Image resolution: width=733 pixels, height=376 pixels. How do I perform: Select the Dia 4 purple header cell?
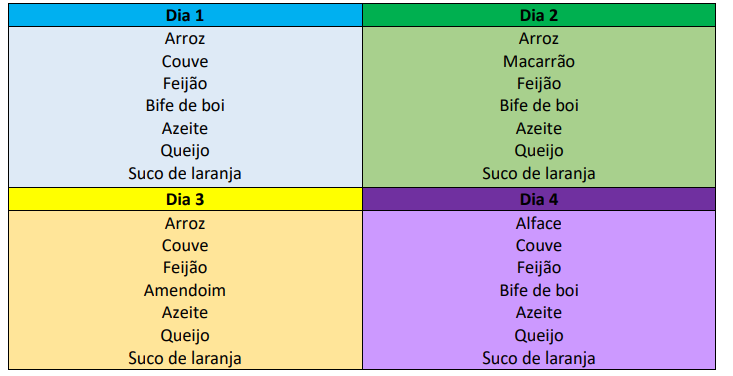539,200
